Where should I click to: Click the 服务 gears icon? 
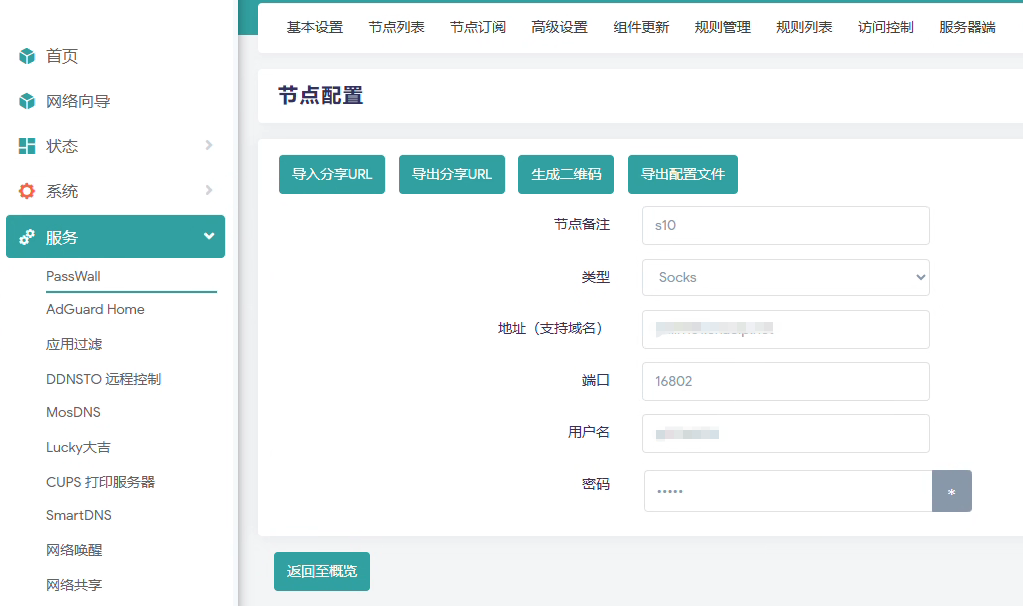coord(27,237)
